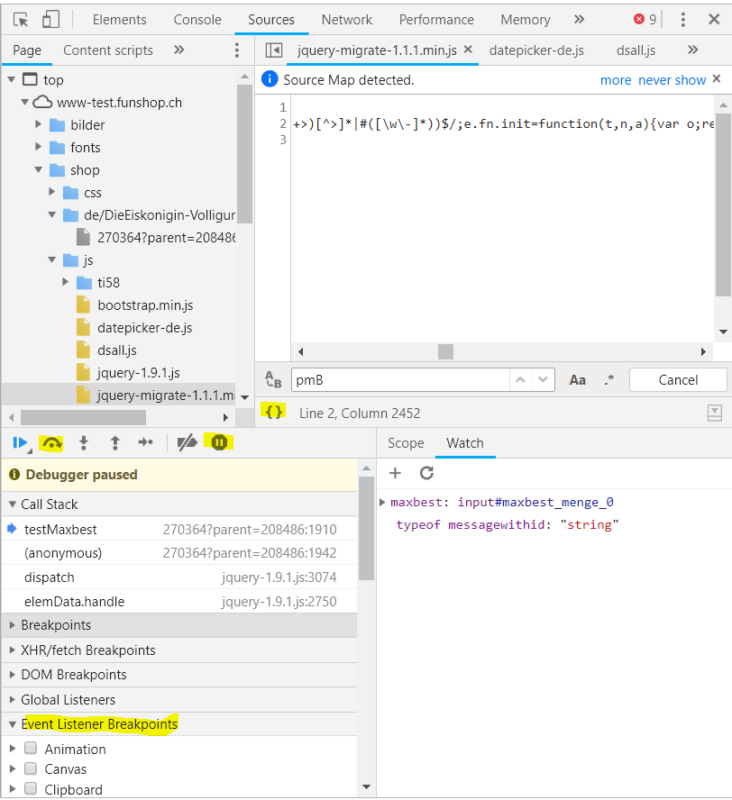732x800 pixels.
Task: Click the inspect element picker icon
Action: click(20, 19)
